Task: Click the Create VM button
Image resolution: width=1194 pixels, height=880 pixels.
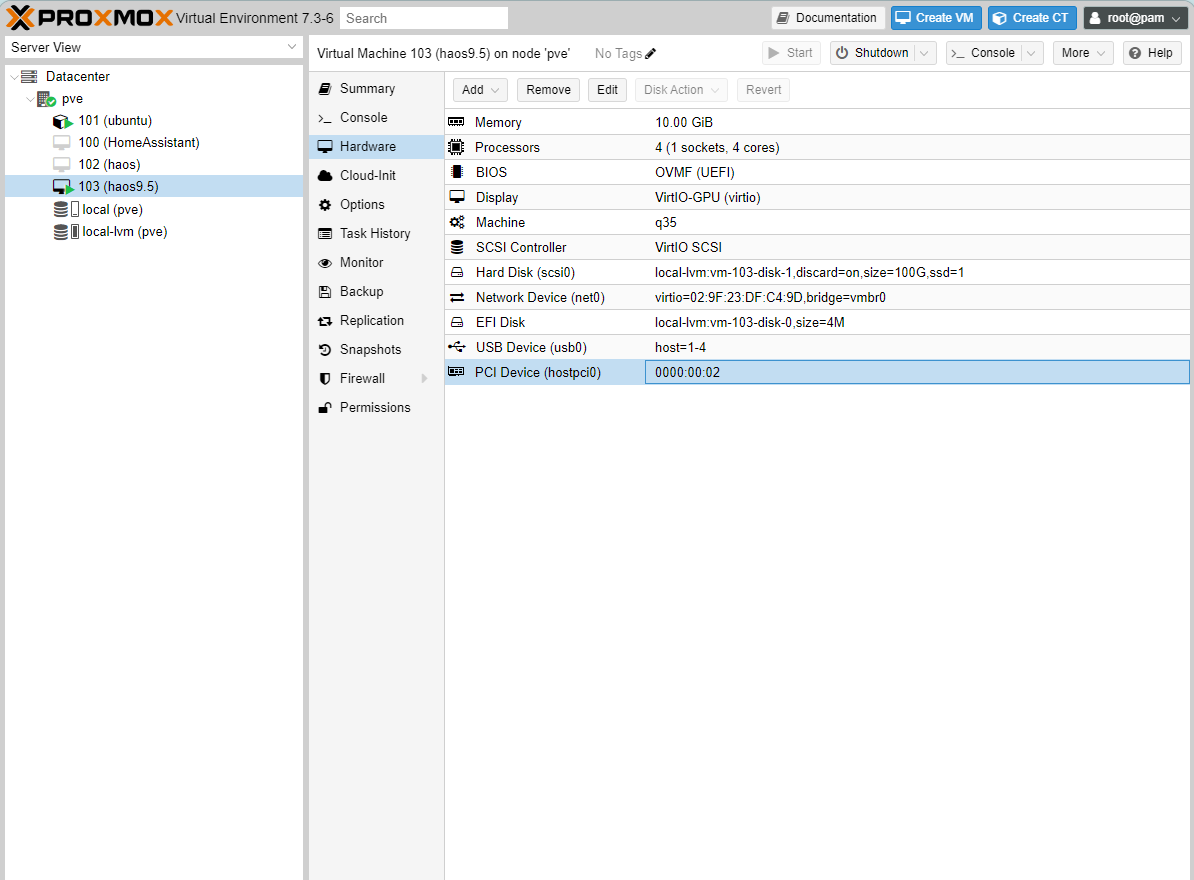Action: tap(935, 17)
